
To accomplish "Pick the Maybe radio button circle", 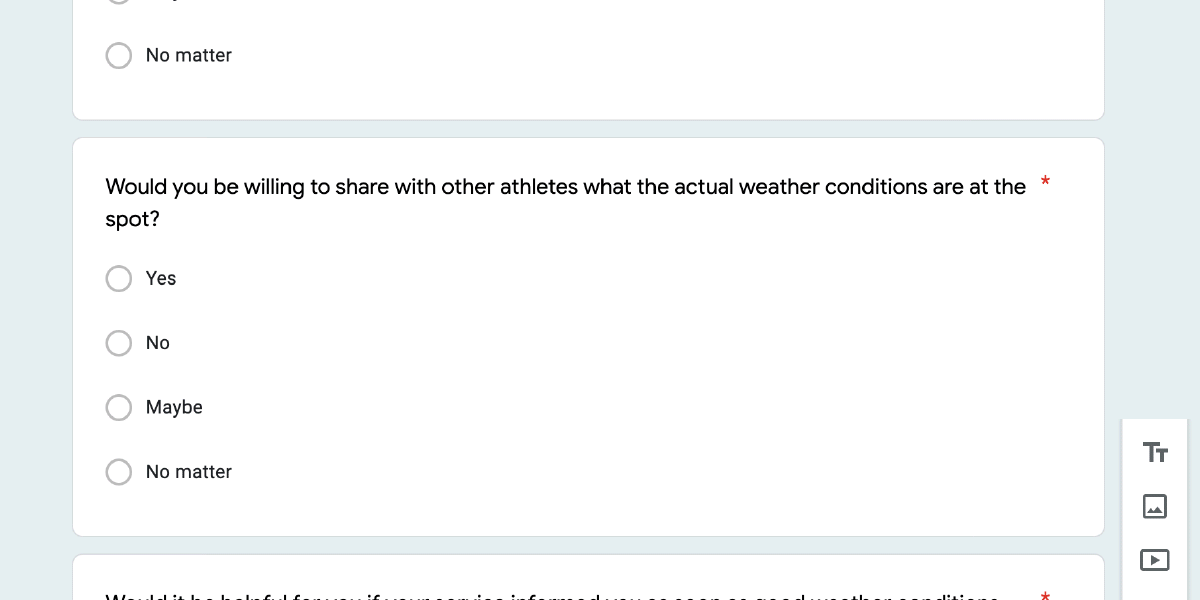I will pyautogui.click(x=119, y=407).
